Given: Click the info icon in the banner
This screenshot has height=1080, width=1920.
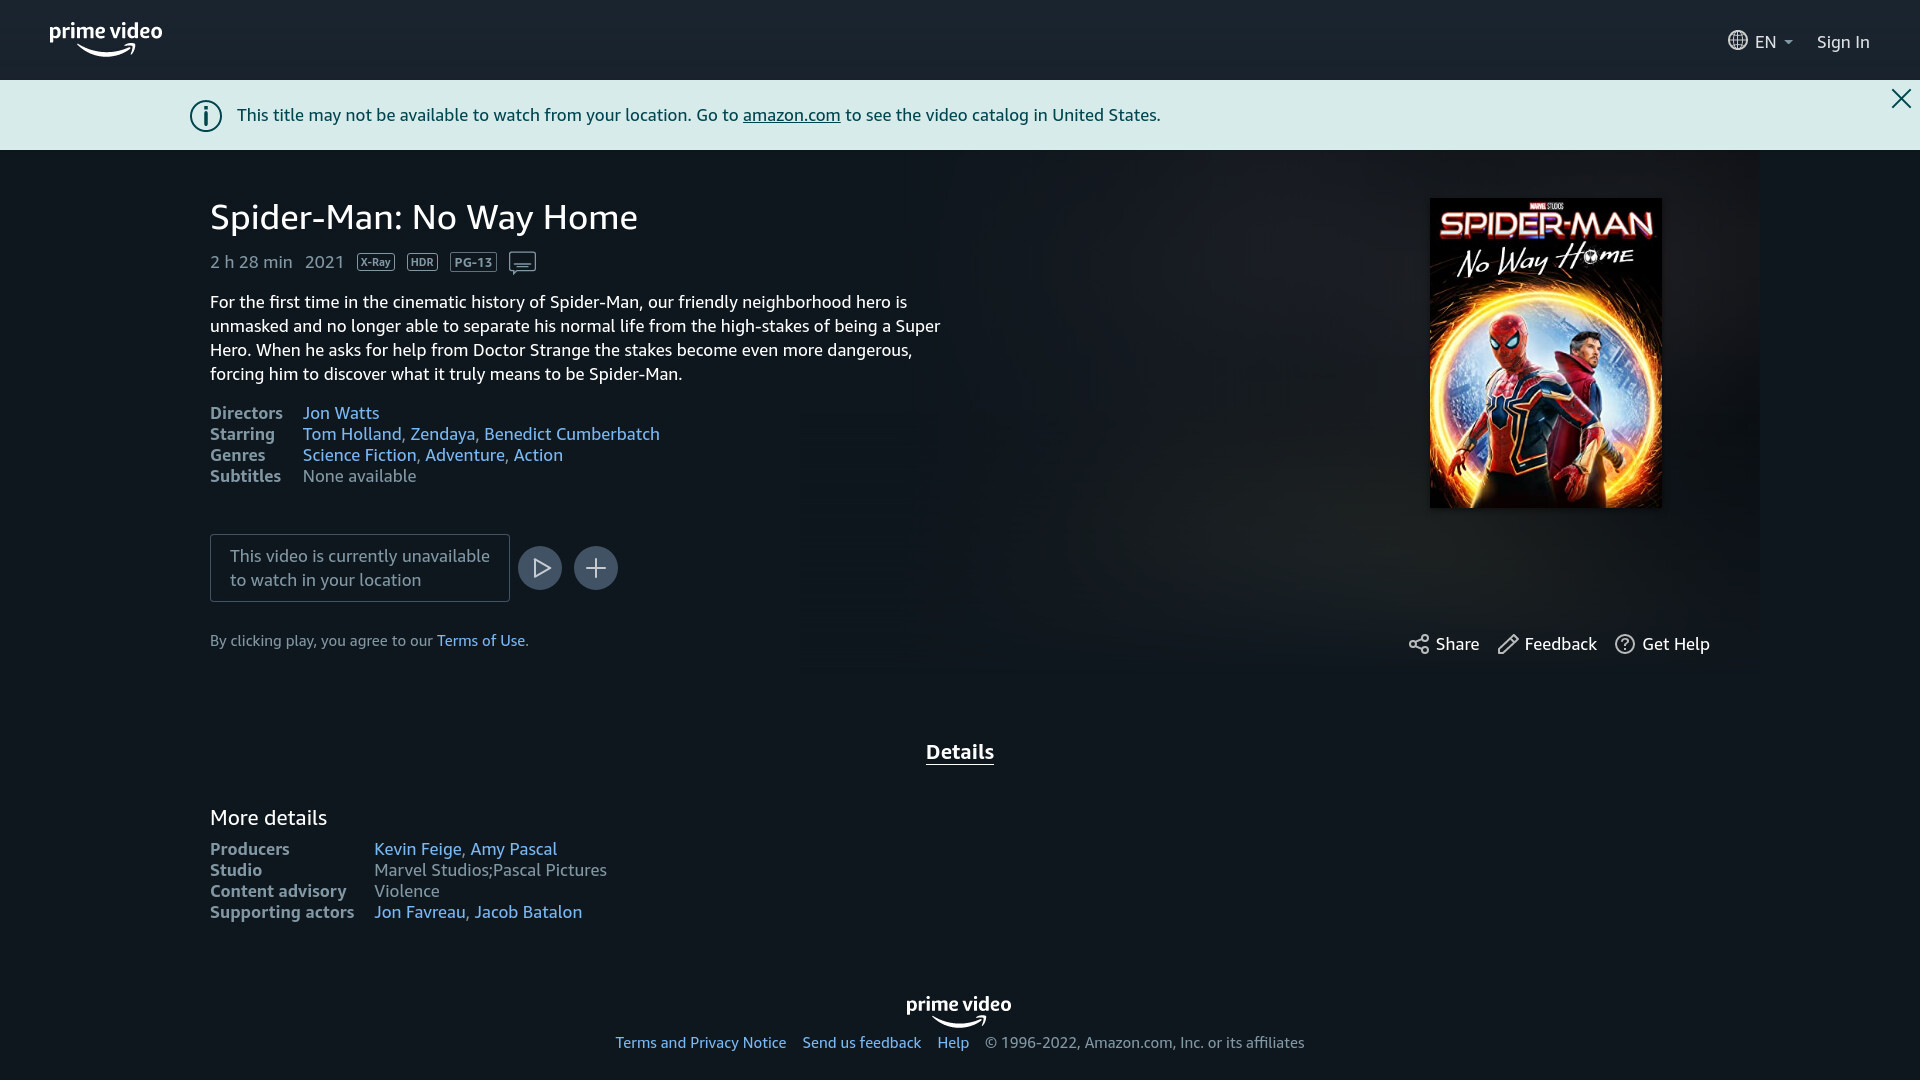Looking at the screenshot, I should point(206,116).
